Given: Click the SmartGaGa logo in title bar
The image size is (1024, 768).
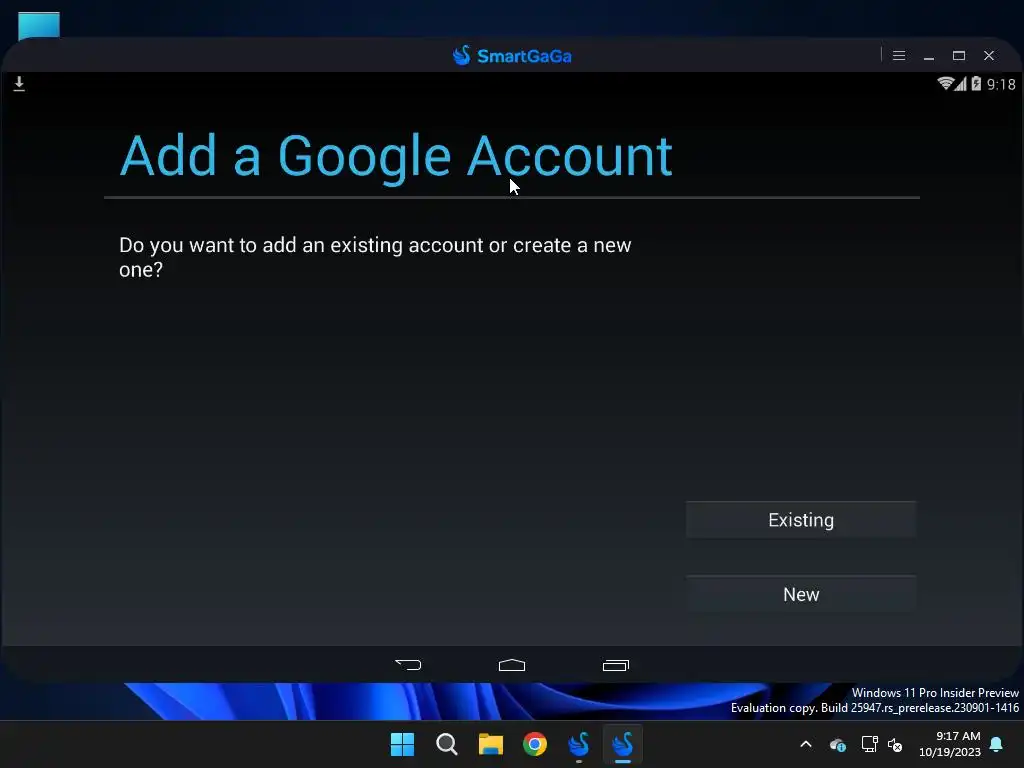Looking at the screenshot, I should (512, 56).
